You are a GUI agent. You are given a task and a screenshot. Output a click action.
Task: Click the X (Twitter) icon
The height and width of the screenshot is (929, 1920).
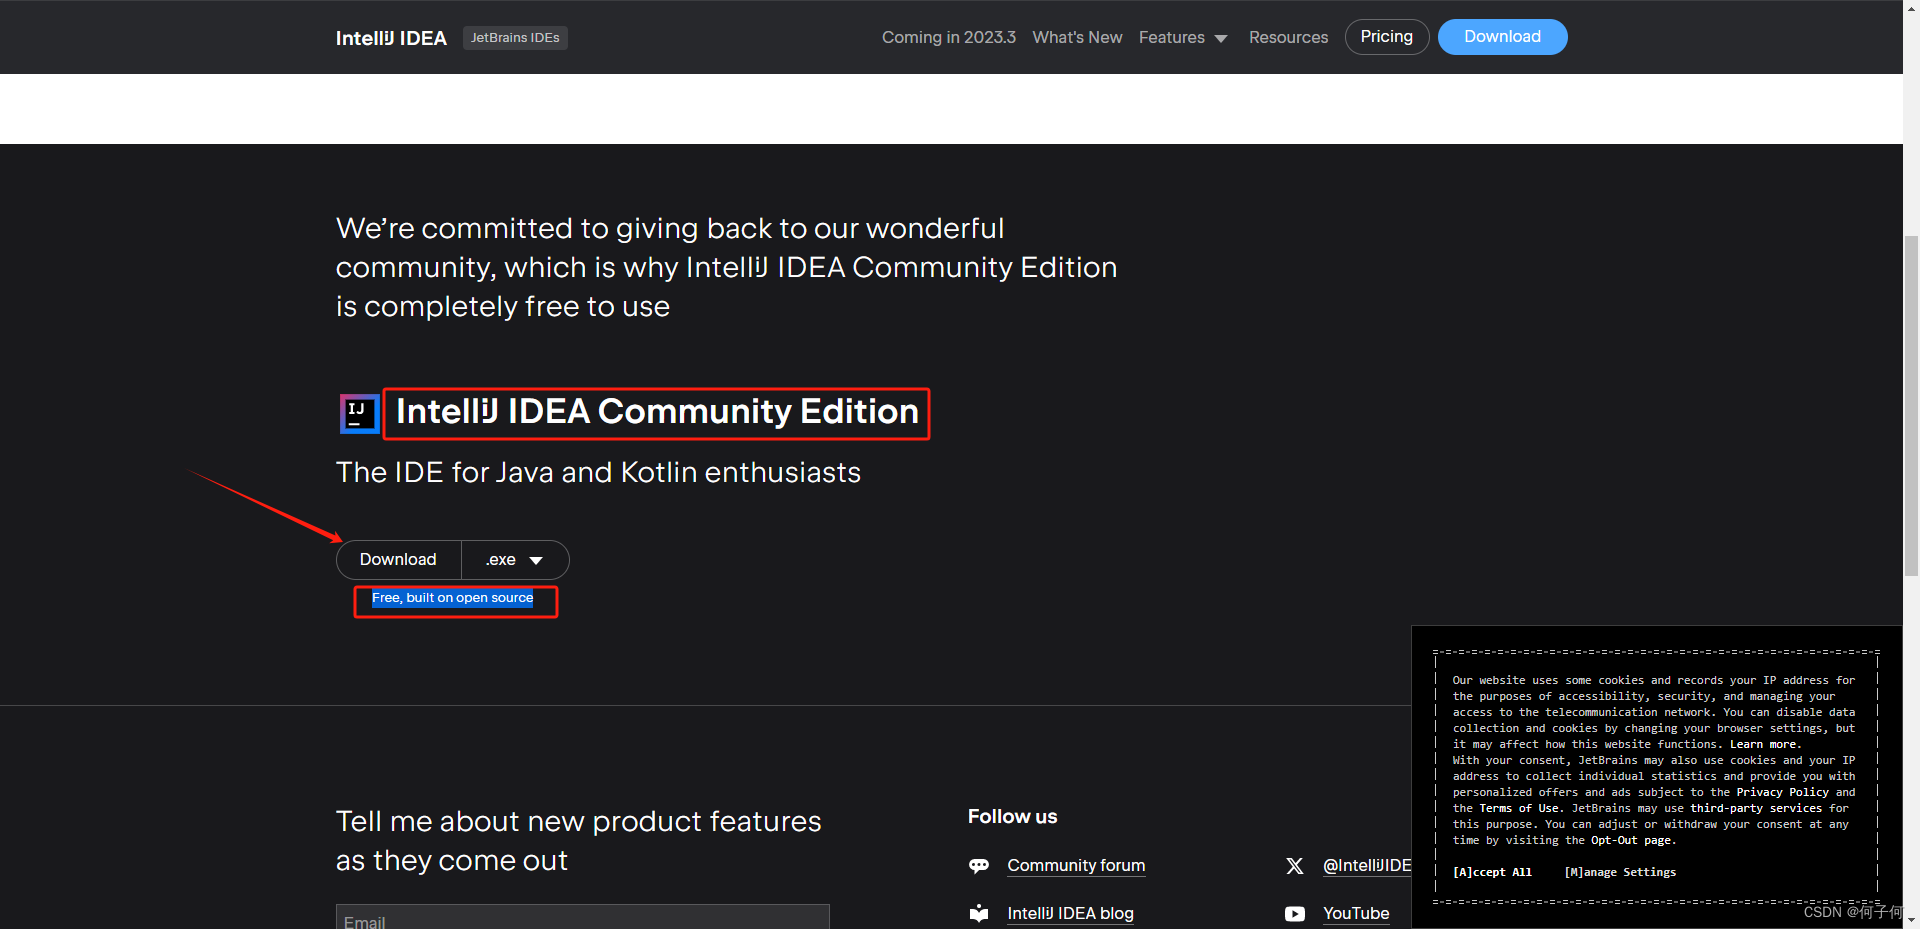tap(1295, 866)
